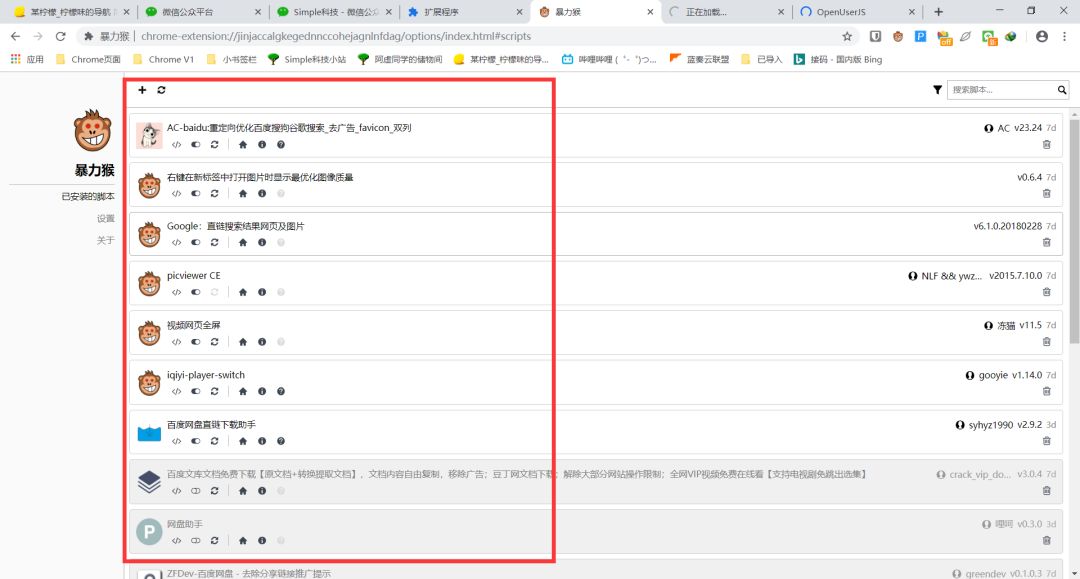Reload the current page
This screenshot has height=579, width=1080.
[61, 36]
